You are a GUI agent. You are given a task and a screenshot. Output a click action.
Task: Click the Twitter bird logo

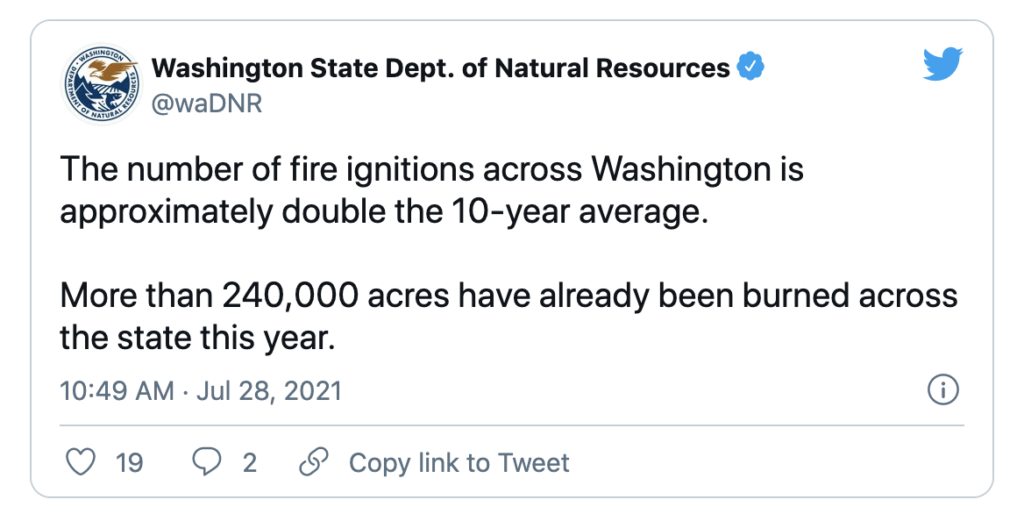click(x=942, y=64)
